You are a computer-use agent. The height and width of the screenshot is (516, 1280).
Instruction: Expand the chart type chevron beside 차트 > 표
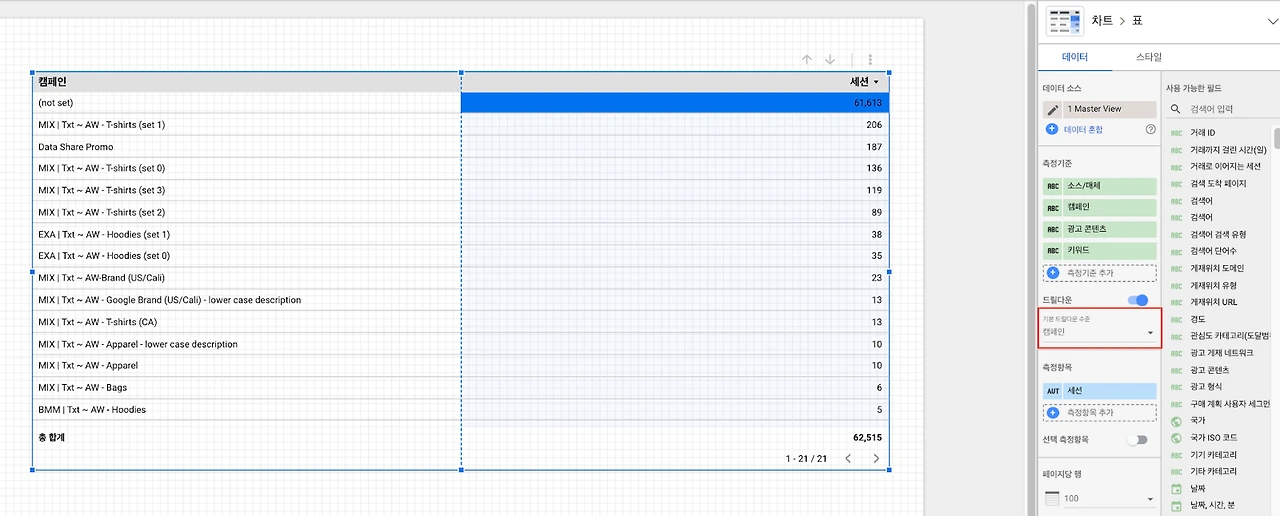1272,20
